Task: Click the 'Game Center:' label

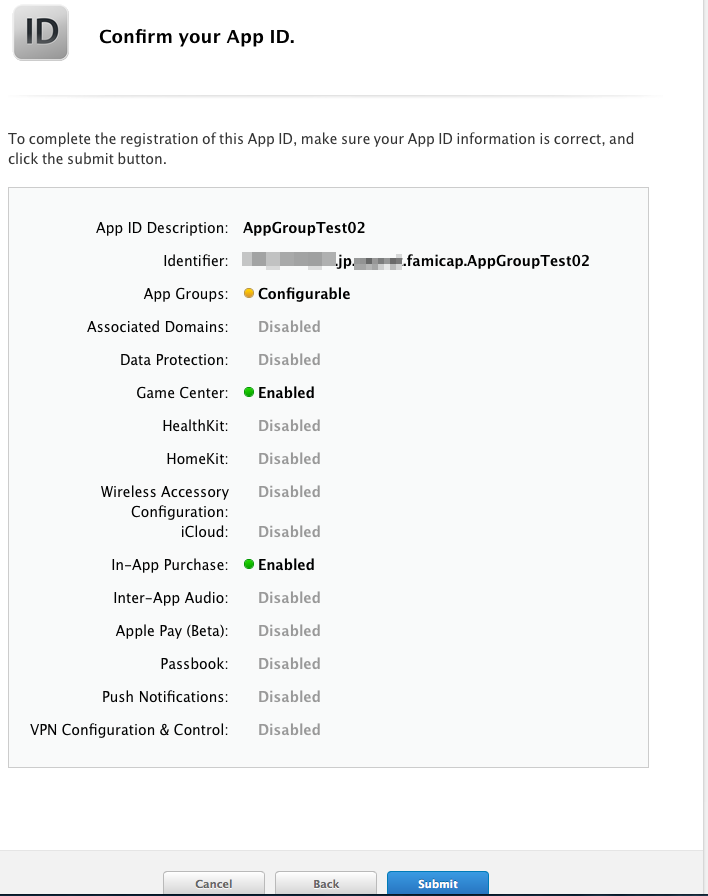Action: click(x=182, y=393)
